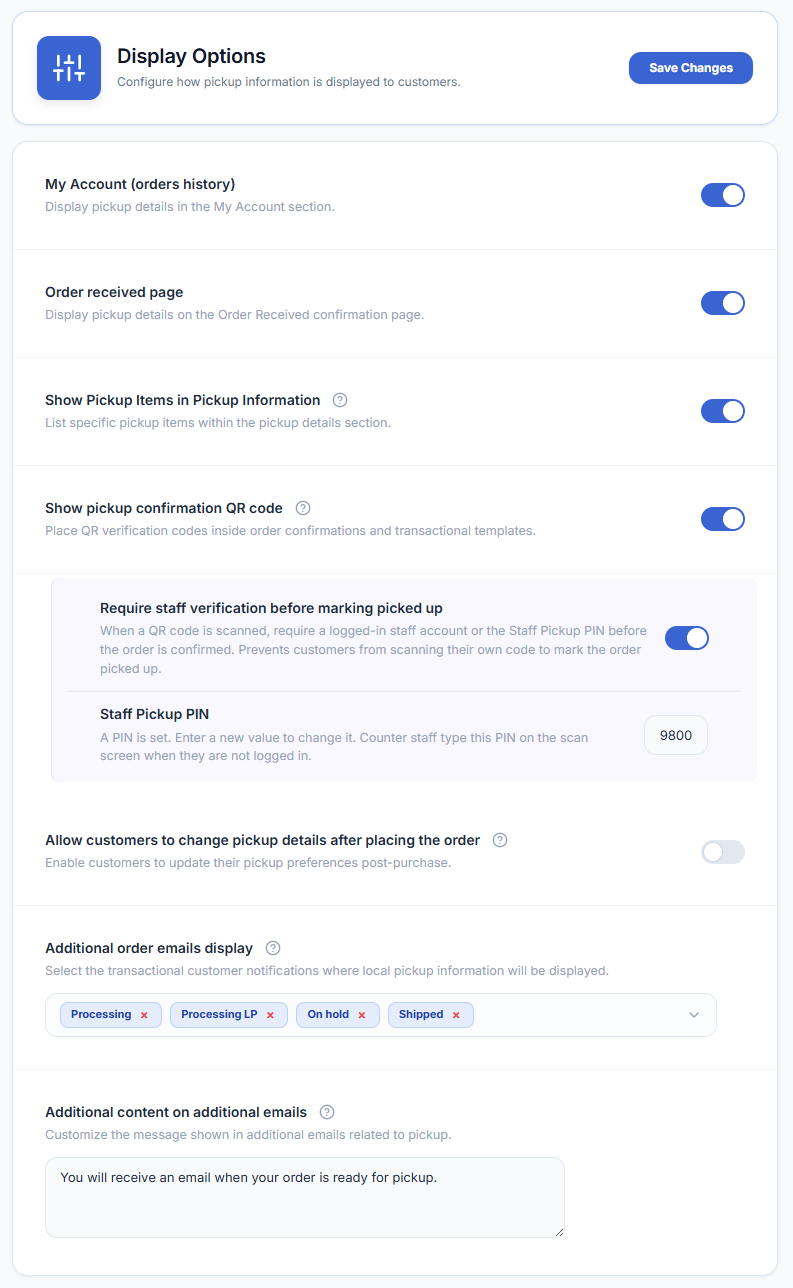Open help for Additional order emails display

pyautogui.click(x=273, y=948)
